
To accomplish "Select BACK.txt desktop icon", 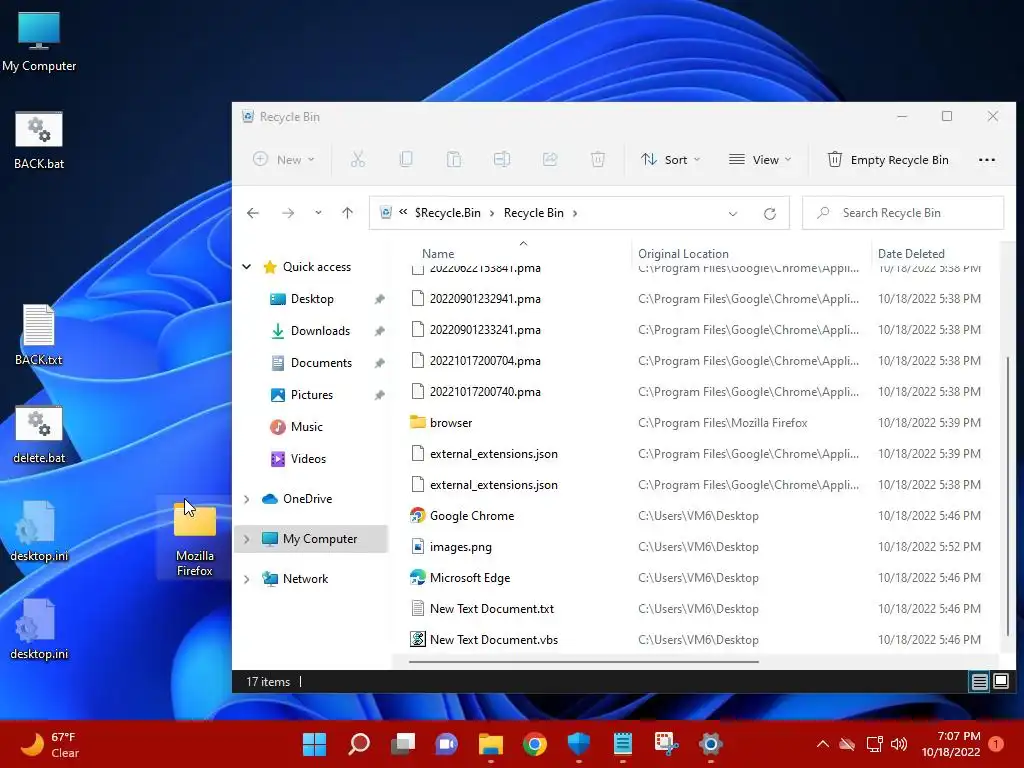I will click(39, 336).
